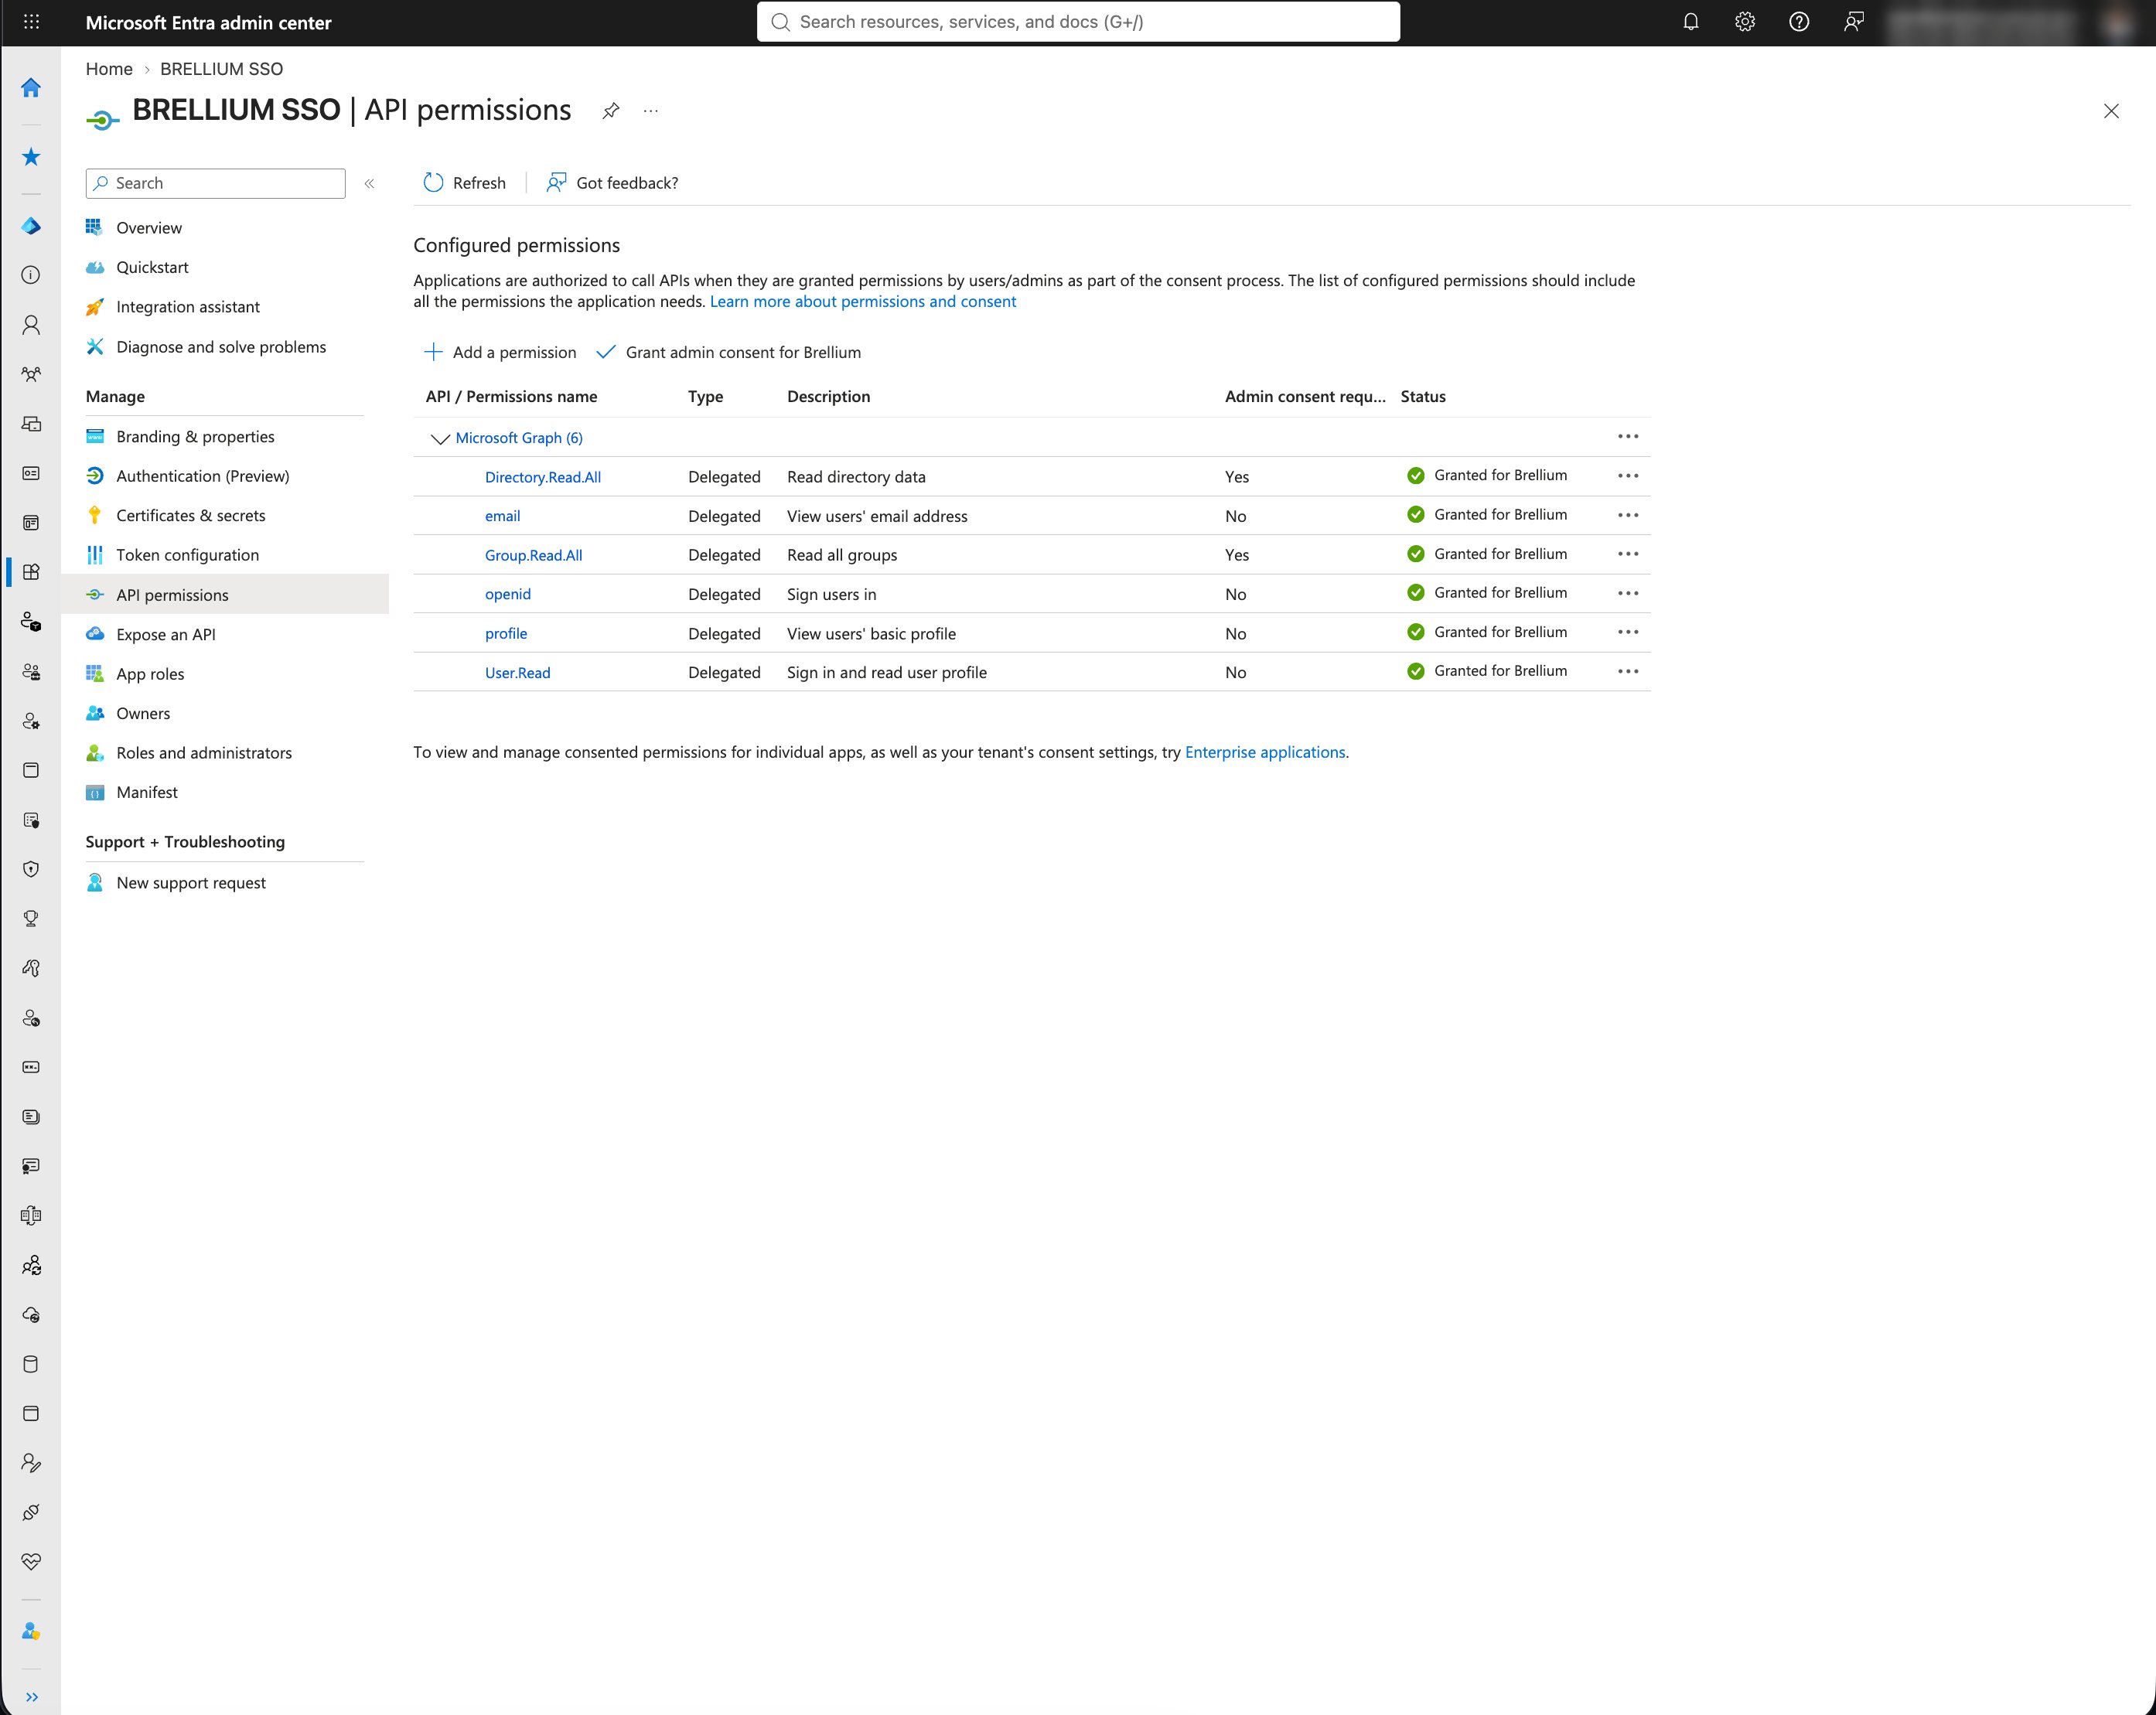Click Add a permission
The width and height of the screenshot is (2156, 1715).
coord(500,352)
